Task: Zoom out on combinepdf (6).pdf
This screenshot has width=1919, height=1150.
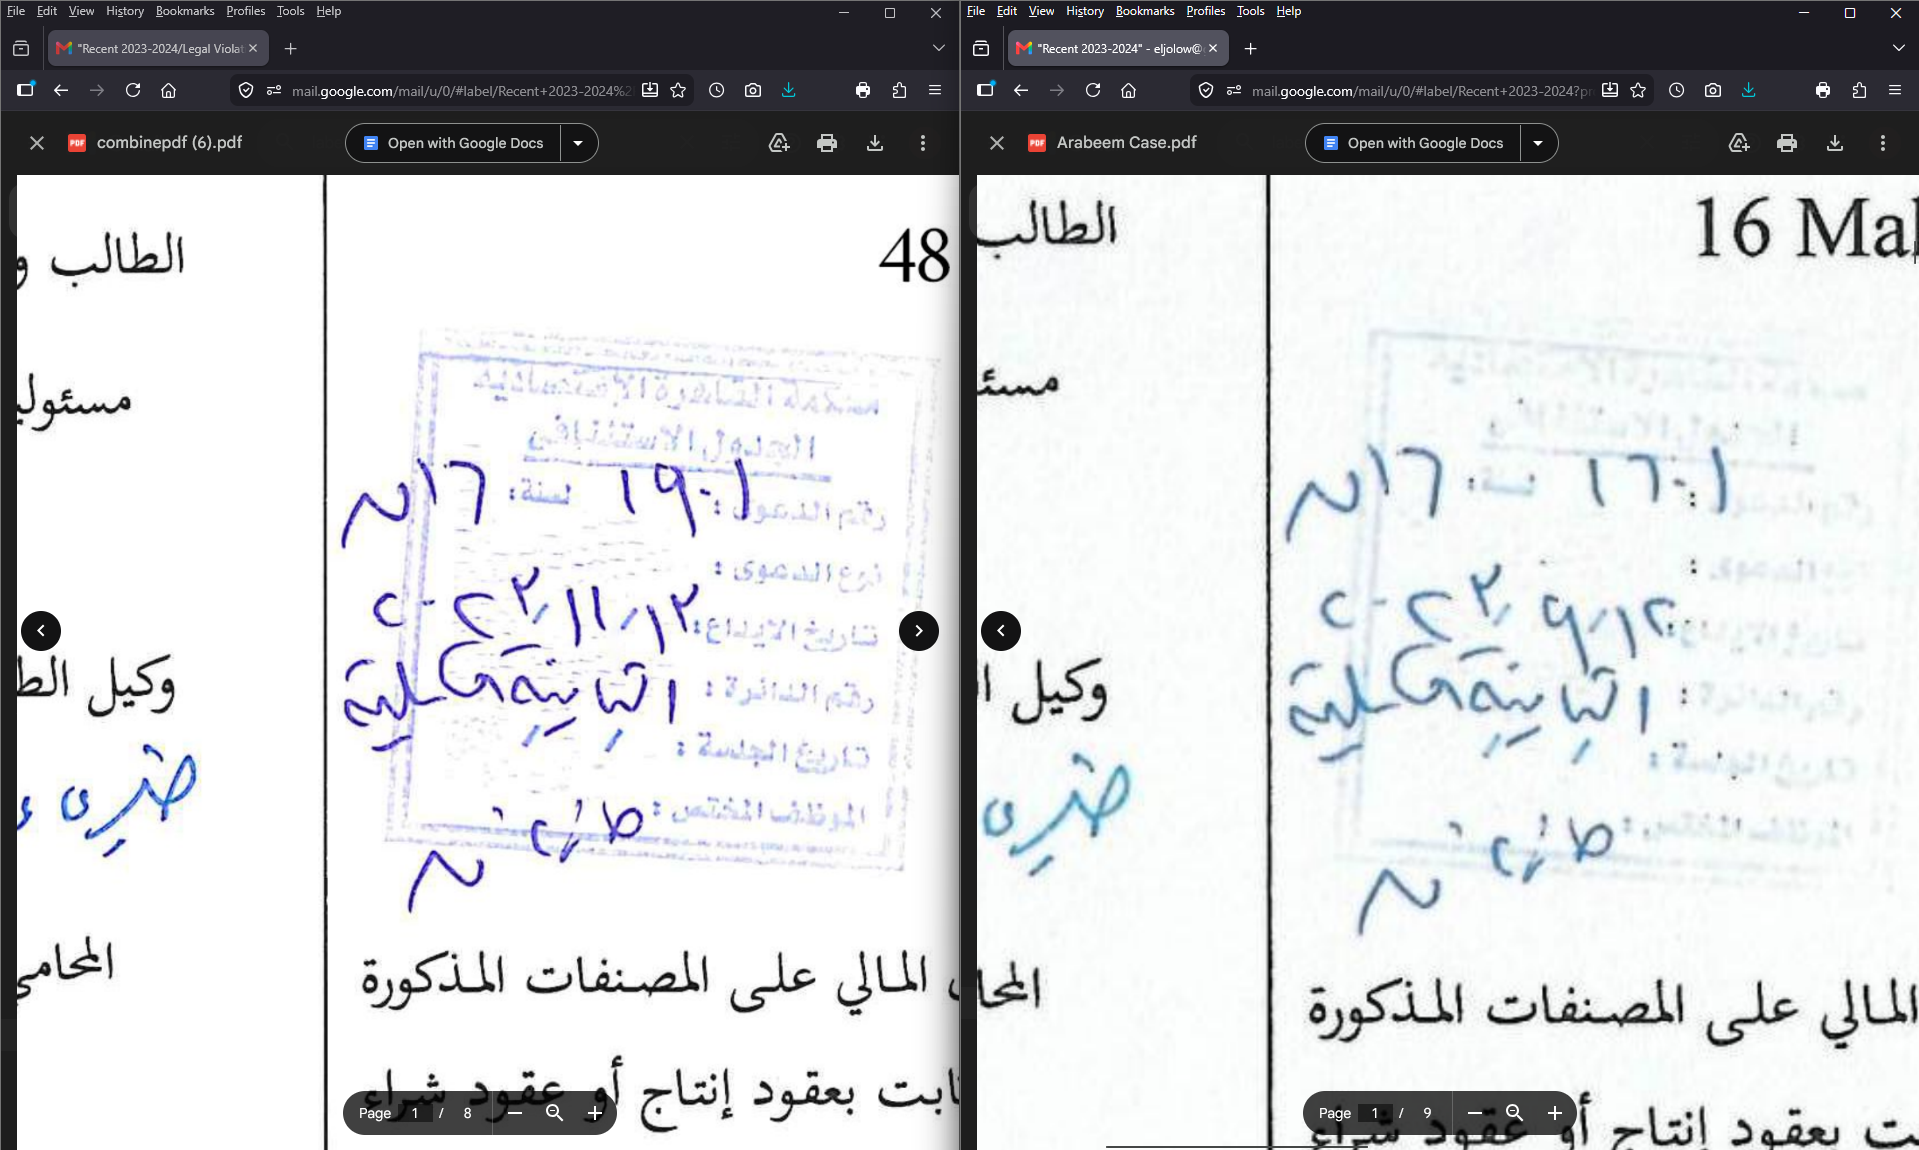Action: (515, 1113)
